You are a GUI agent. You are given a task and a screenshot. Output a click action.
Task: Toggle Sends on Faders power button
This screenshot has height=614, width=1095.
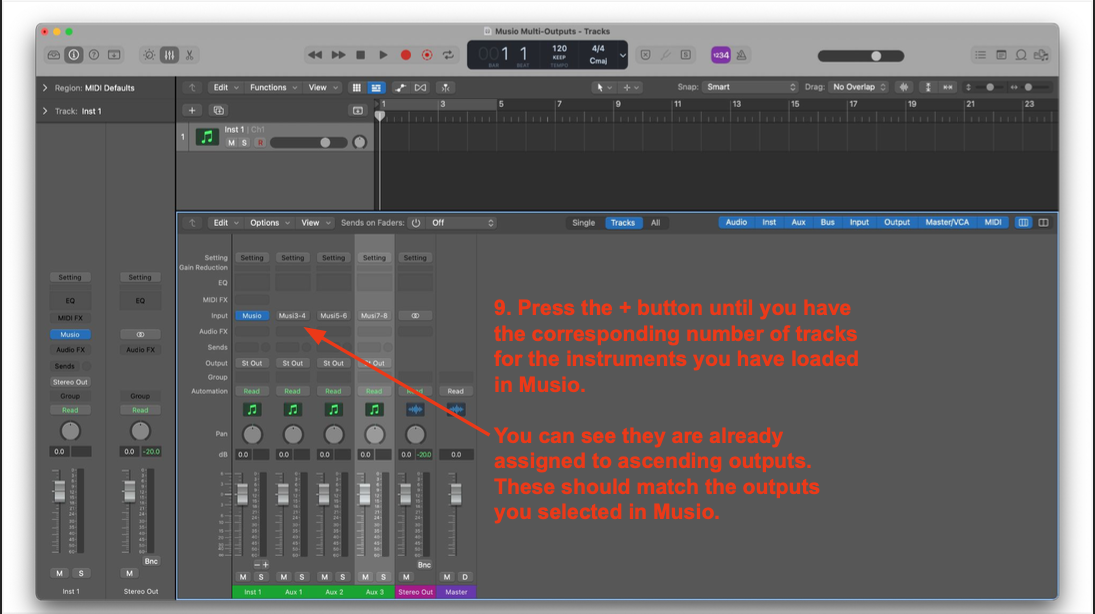click(x=416, y=223)
